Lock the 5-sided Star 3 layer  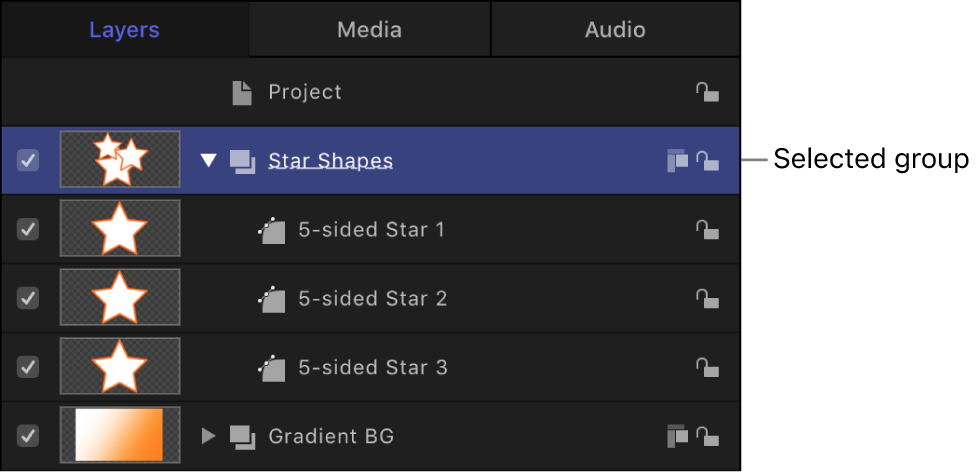pos(707,367)
